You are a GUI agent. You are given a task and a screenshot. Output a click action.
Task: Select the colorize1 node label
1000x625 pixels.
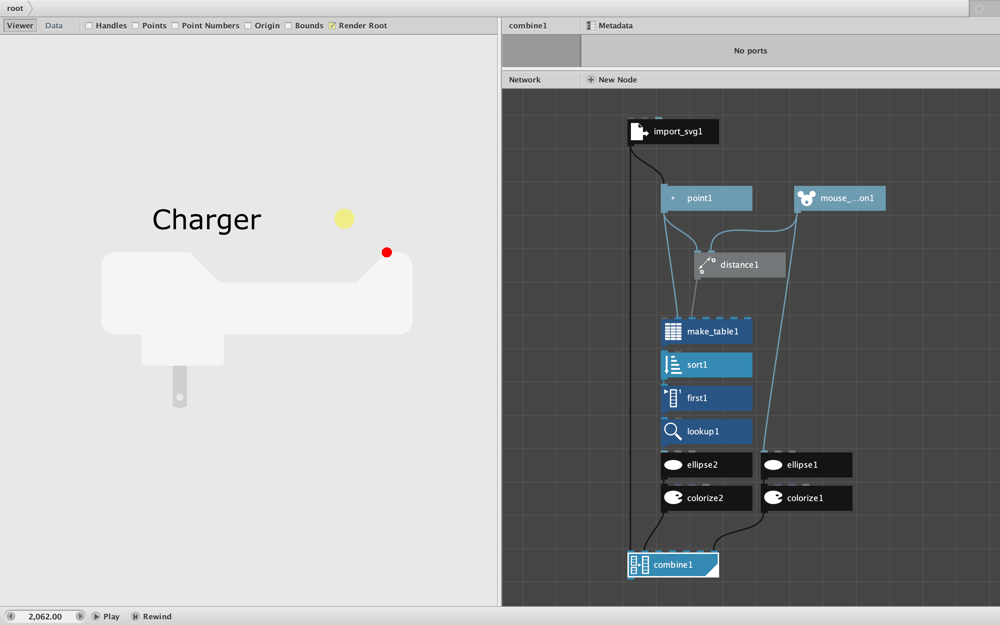(x=805, y=498)
